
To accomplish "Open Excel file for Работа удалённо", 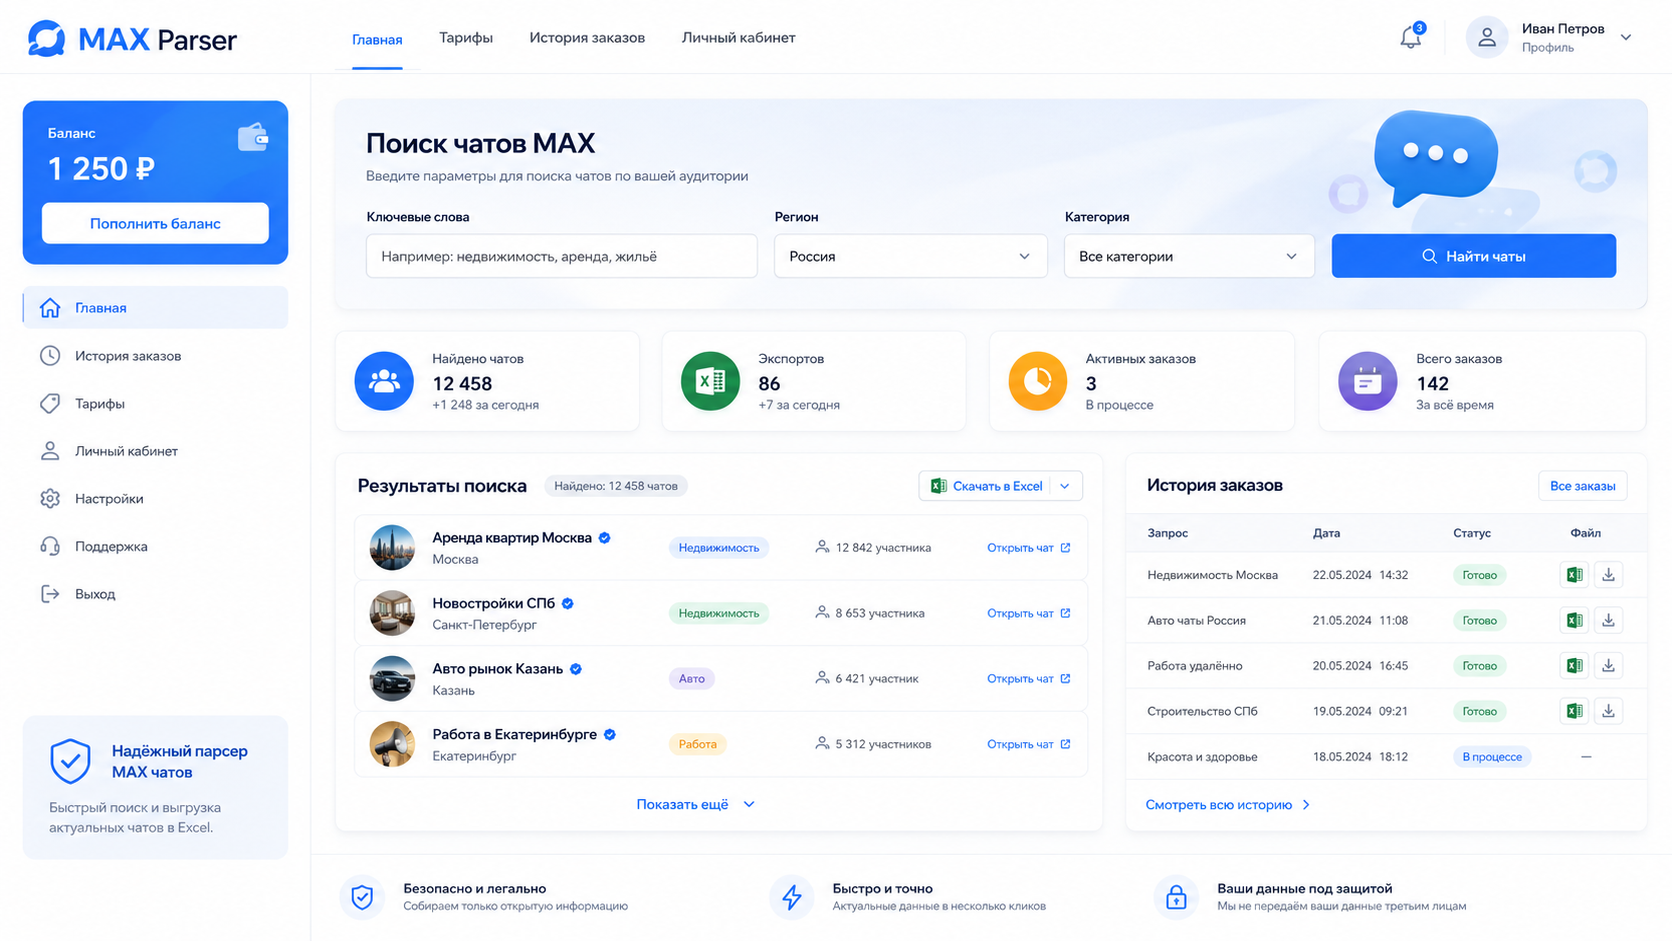I will pyautogui.click(x=1574, y=666).
